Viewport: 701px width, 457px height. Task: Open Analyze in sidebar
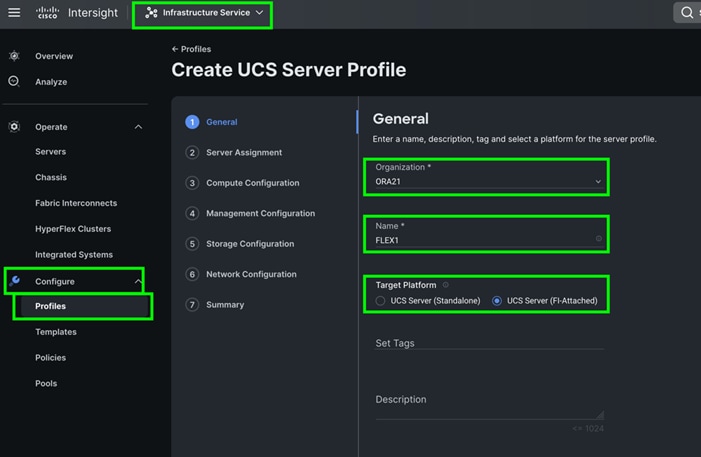tap(51, 82)
